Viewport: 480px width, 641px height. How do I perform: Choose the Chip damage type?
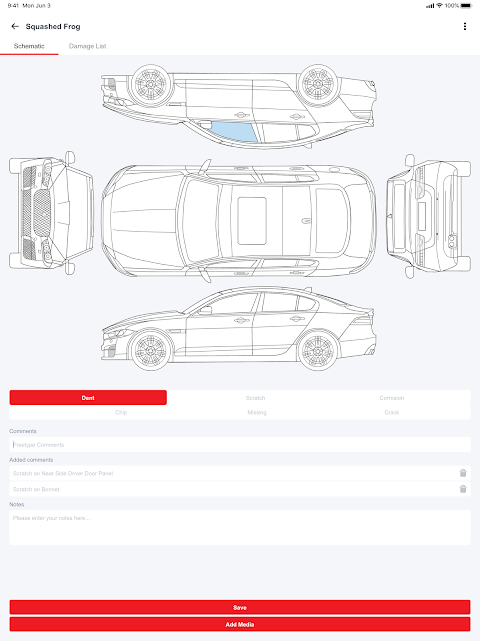[121, 412]
